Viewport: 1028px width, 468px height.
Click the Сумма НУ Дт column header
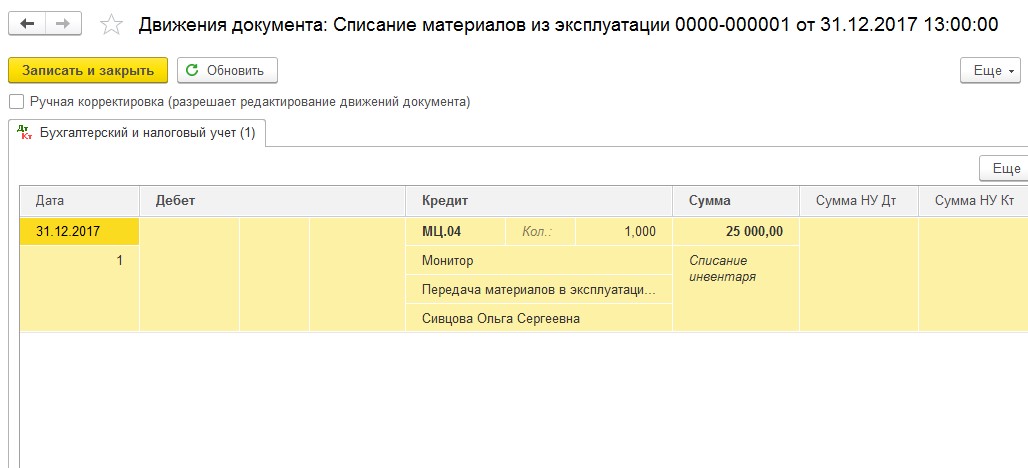[x=857, y=201]
